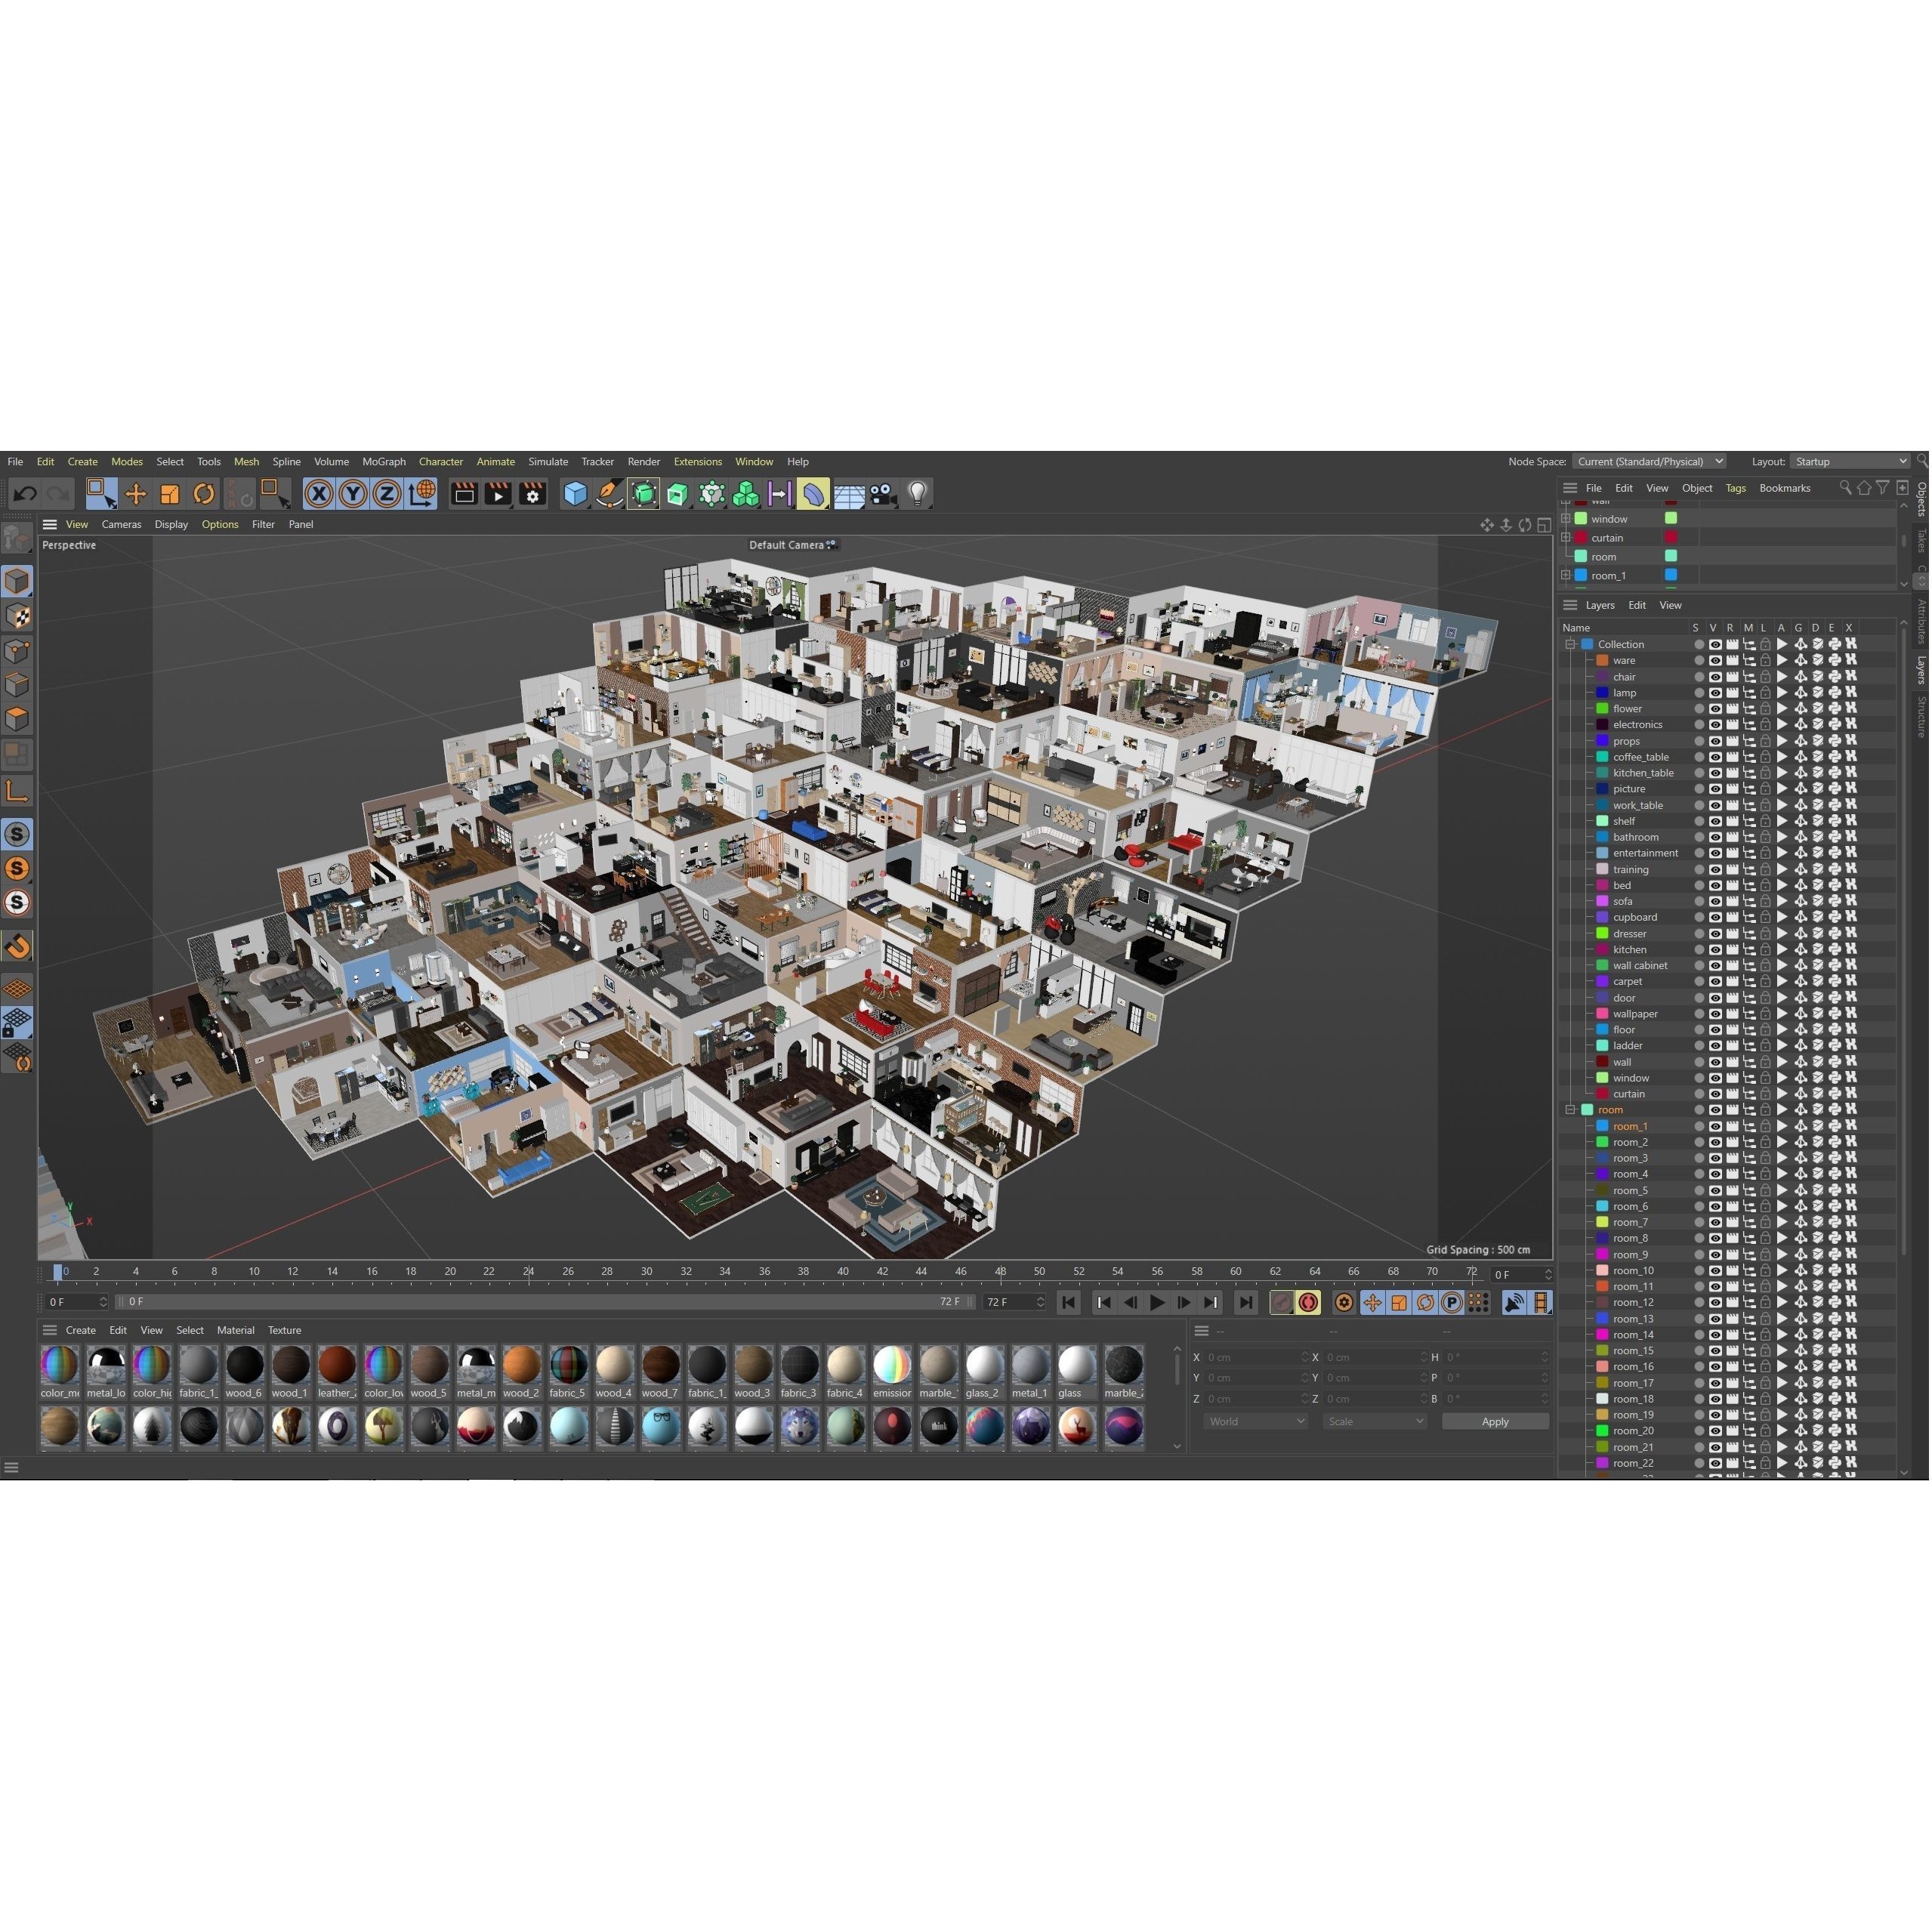Click the Render to Picture Viewer icon
This screenshot has height=1932, width=1932.
497,493
